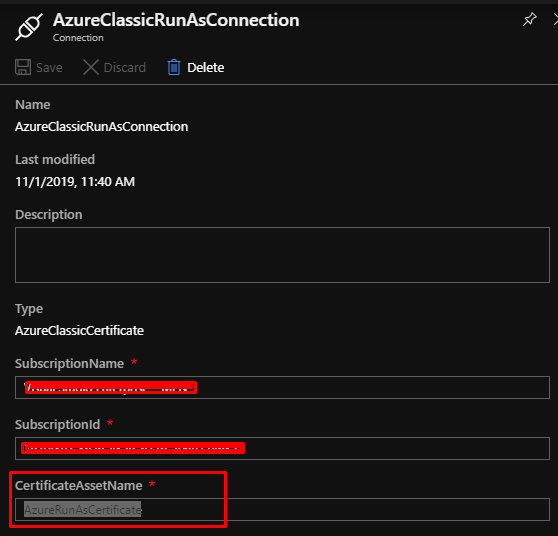Click the Connection subtitle under title
The image size is (558, 536).
[78, 38]
